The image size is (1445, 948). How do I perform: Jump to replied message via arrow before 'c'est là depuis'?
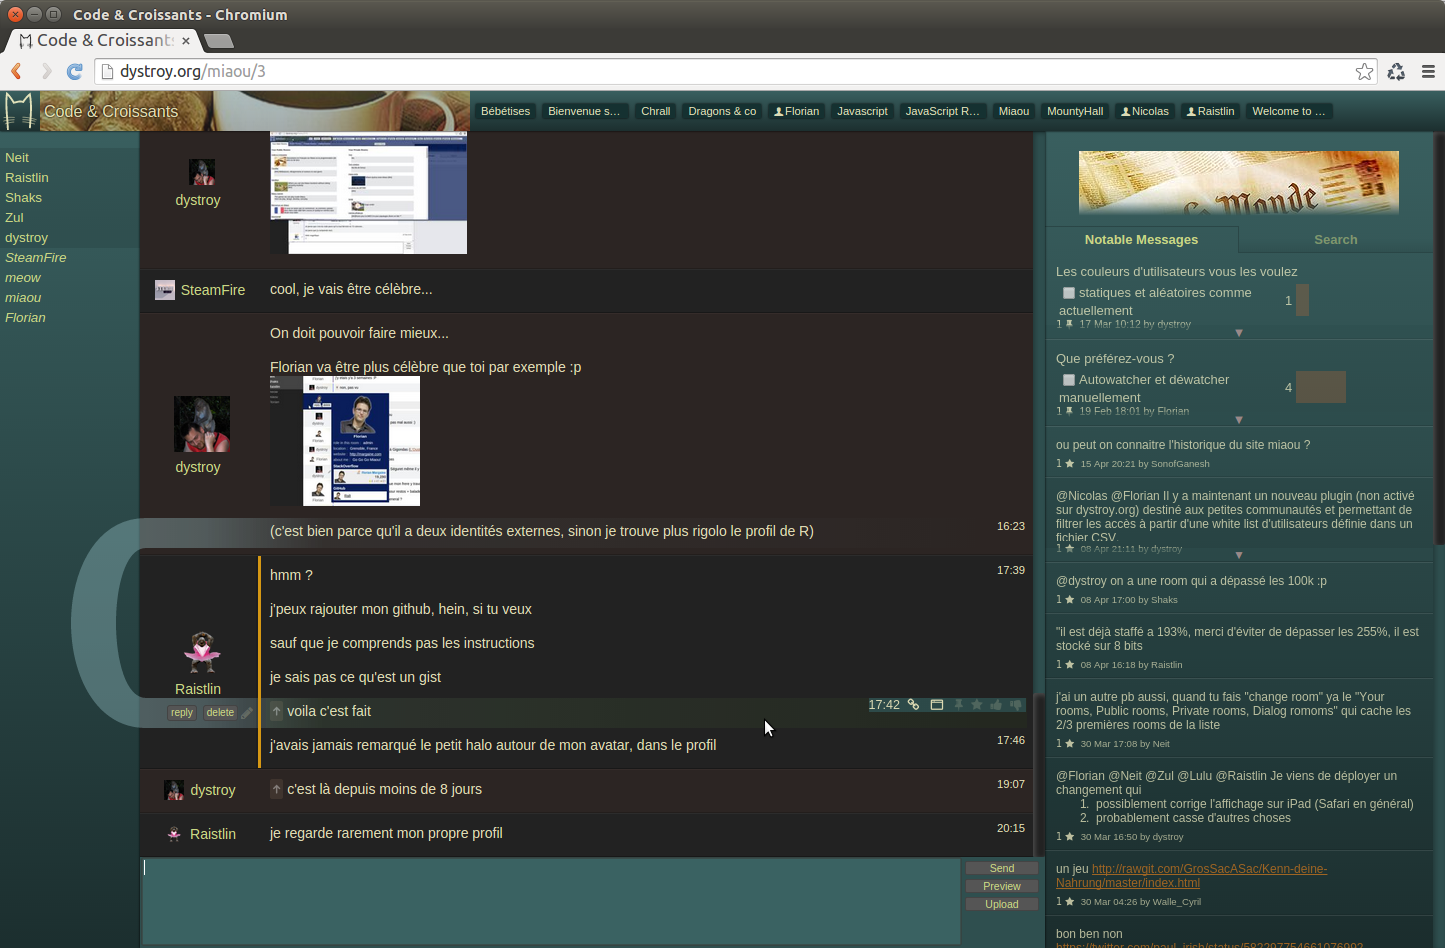click(277, 789)
